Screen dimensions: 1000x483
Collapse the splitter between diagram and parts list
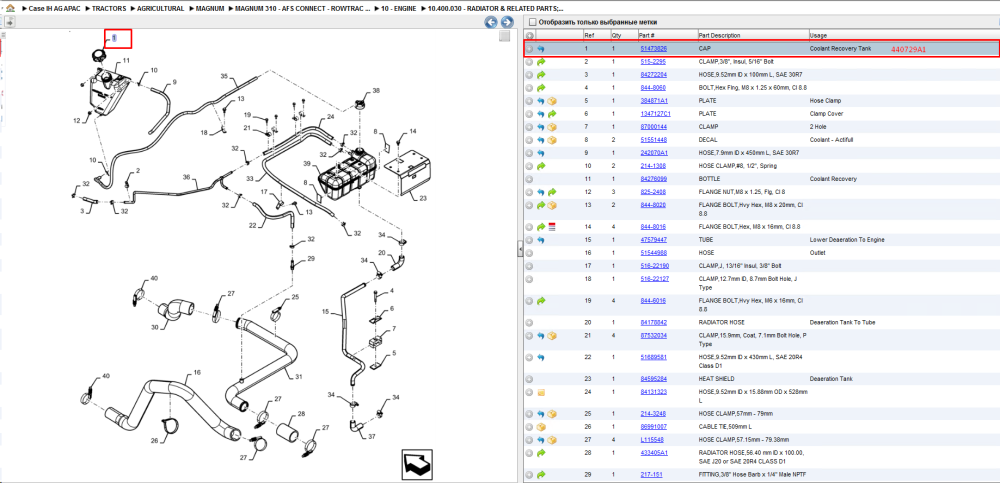coord(520,249)
